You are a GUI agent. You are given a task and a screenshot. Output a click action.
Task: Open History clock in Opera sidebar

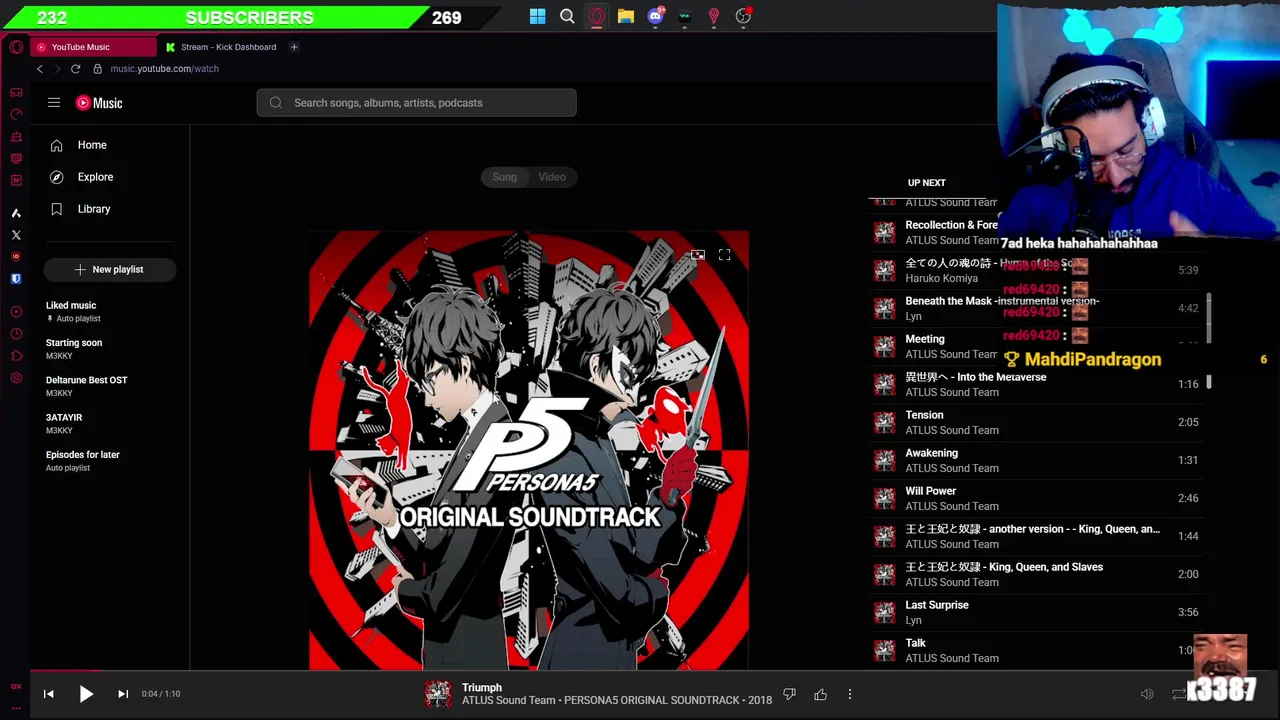16,334
